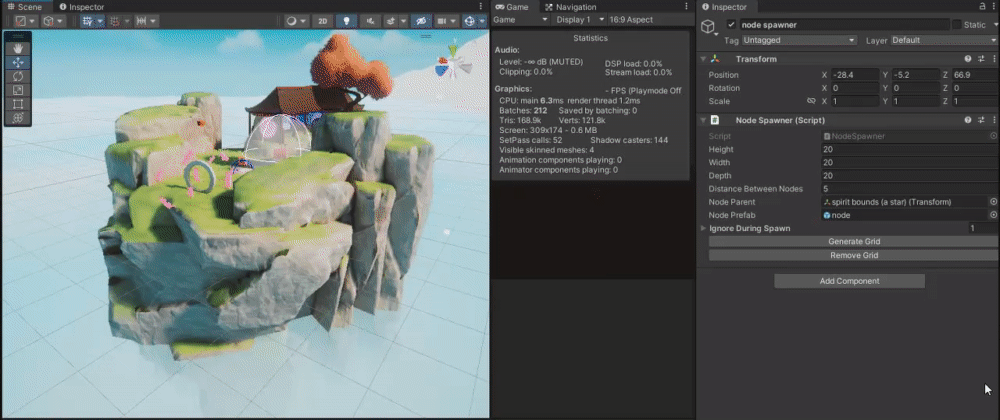
Task: Pick object for Node Prefab field
Action: coord(993,215)
